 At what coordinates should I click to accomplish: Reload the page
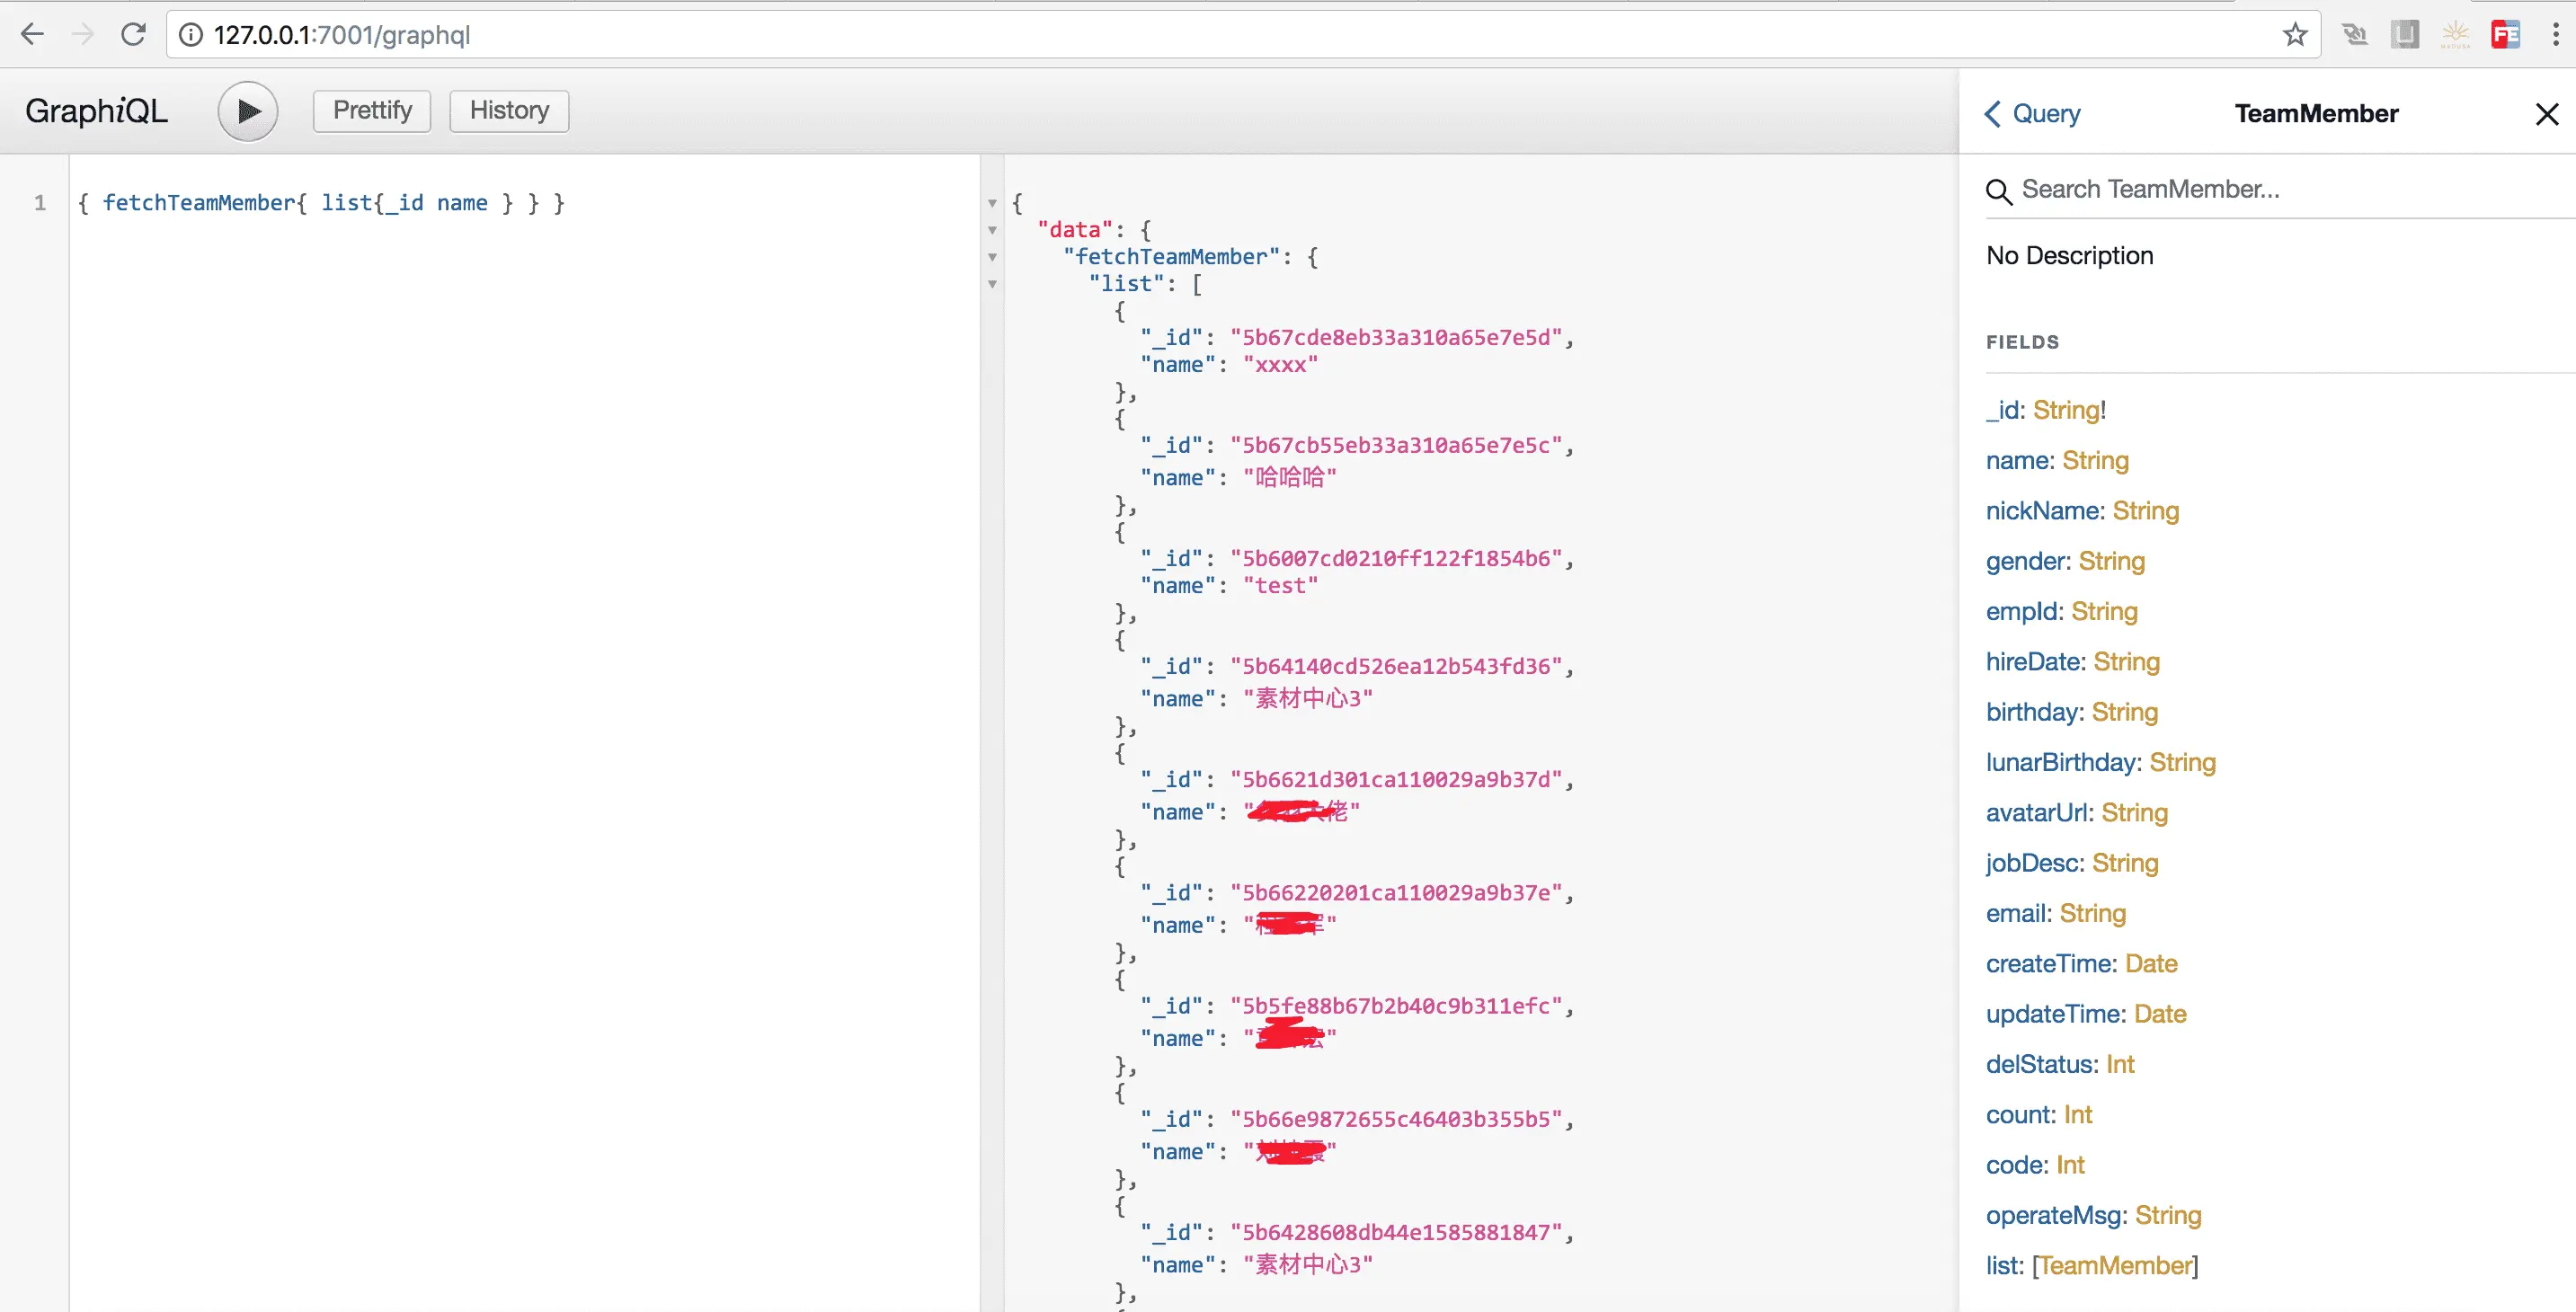[133, 35]
